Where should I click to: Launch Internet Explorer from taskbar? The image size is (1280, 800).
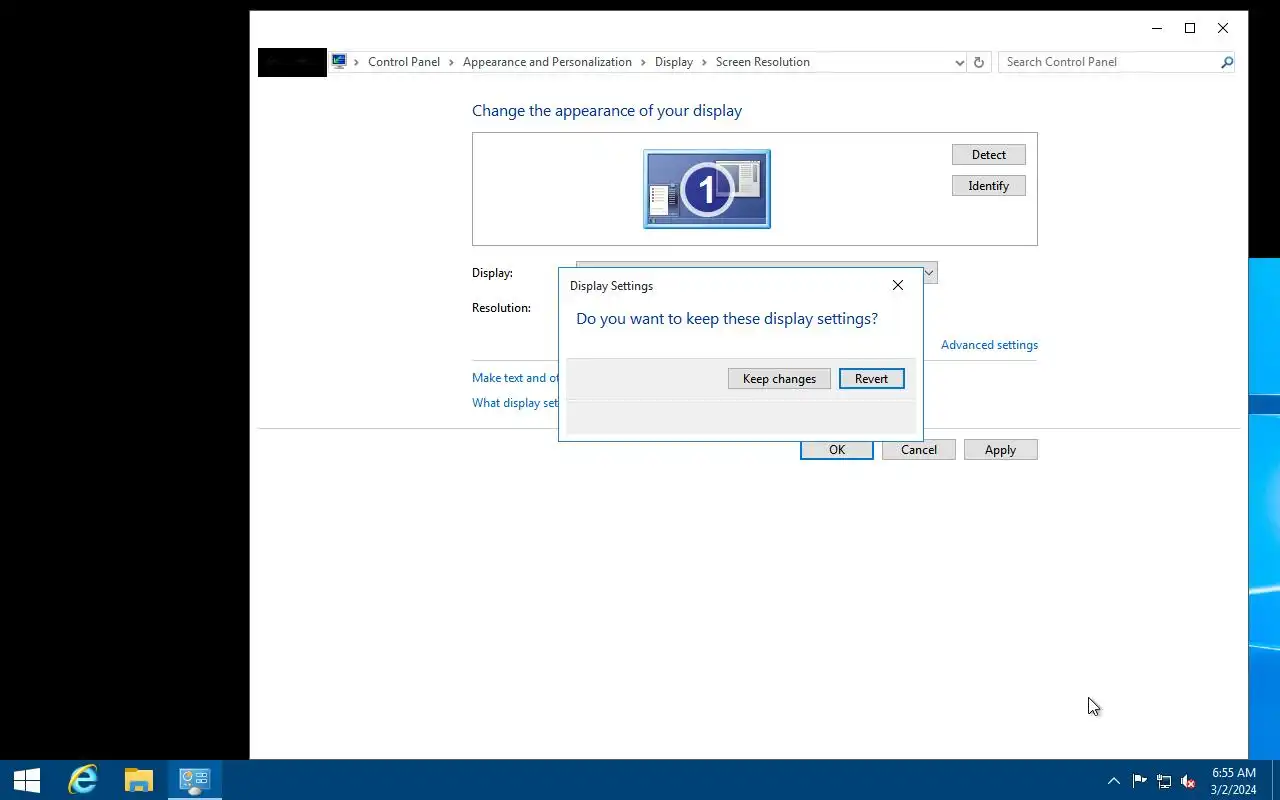tap(82, 780)
